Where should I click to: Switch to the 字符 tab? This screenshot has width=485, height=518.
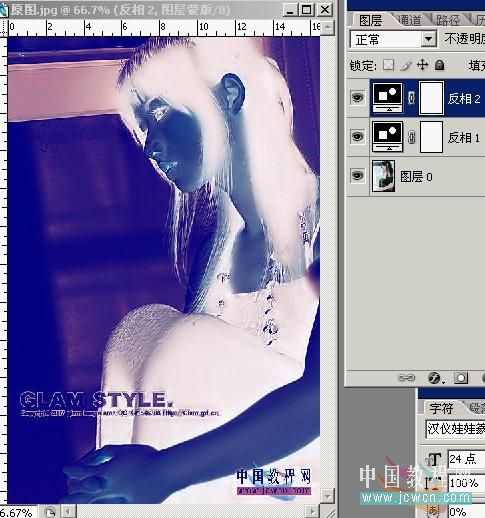pyautogui.click(x=441, y=409)
